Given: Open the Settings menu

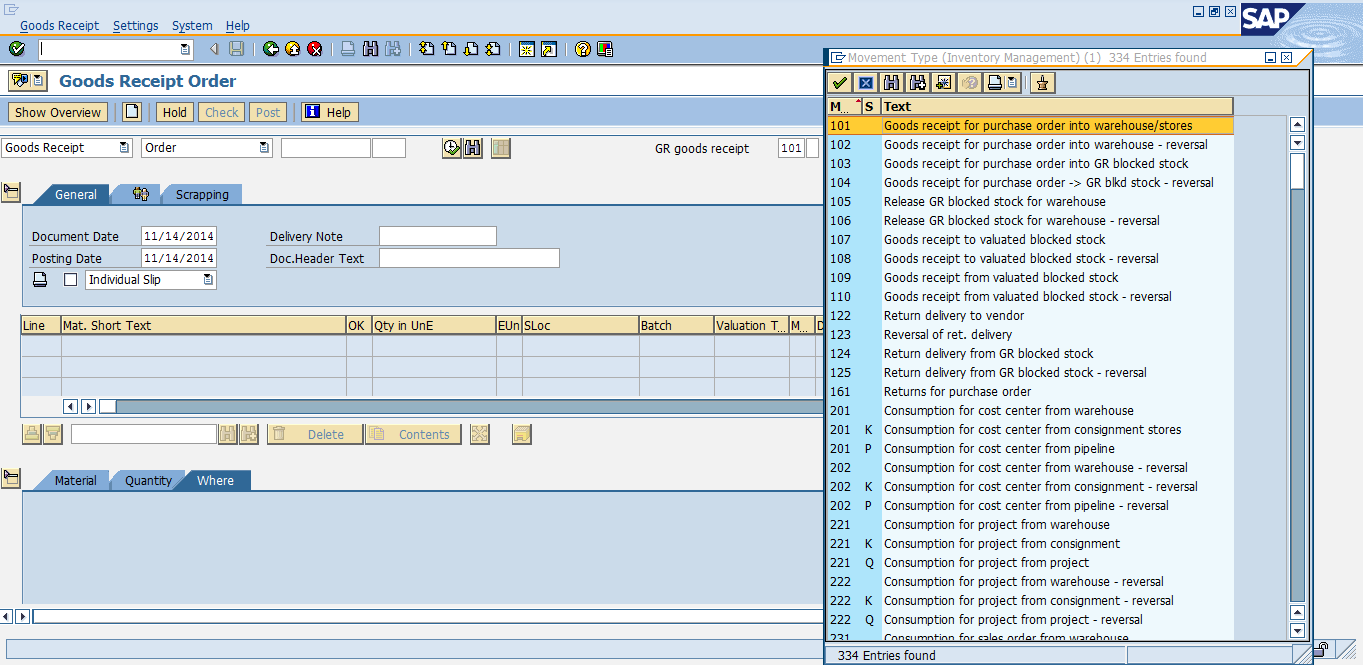Looking at the screenshot, I should [x=135, y=25].
